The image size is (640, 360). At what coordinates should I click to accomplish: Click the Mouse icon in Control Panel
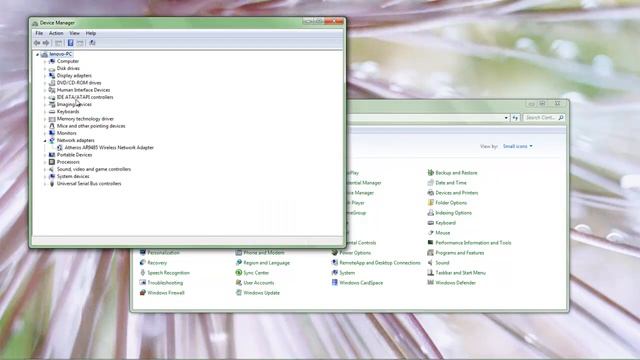pos(430,233)
